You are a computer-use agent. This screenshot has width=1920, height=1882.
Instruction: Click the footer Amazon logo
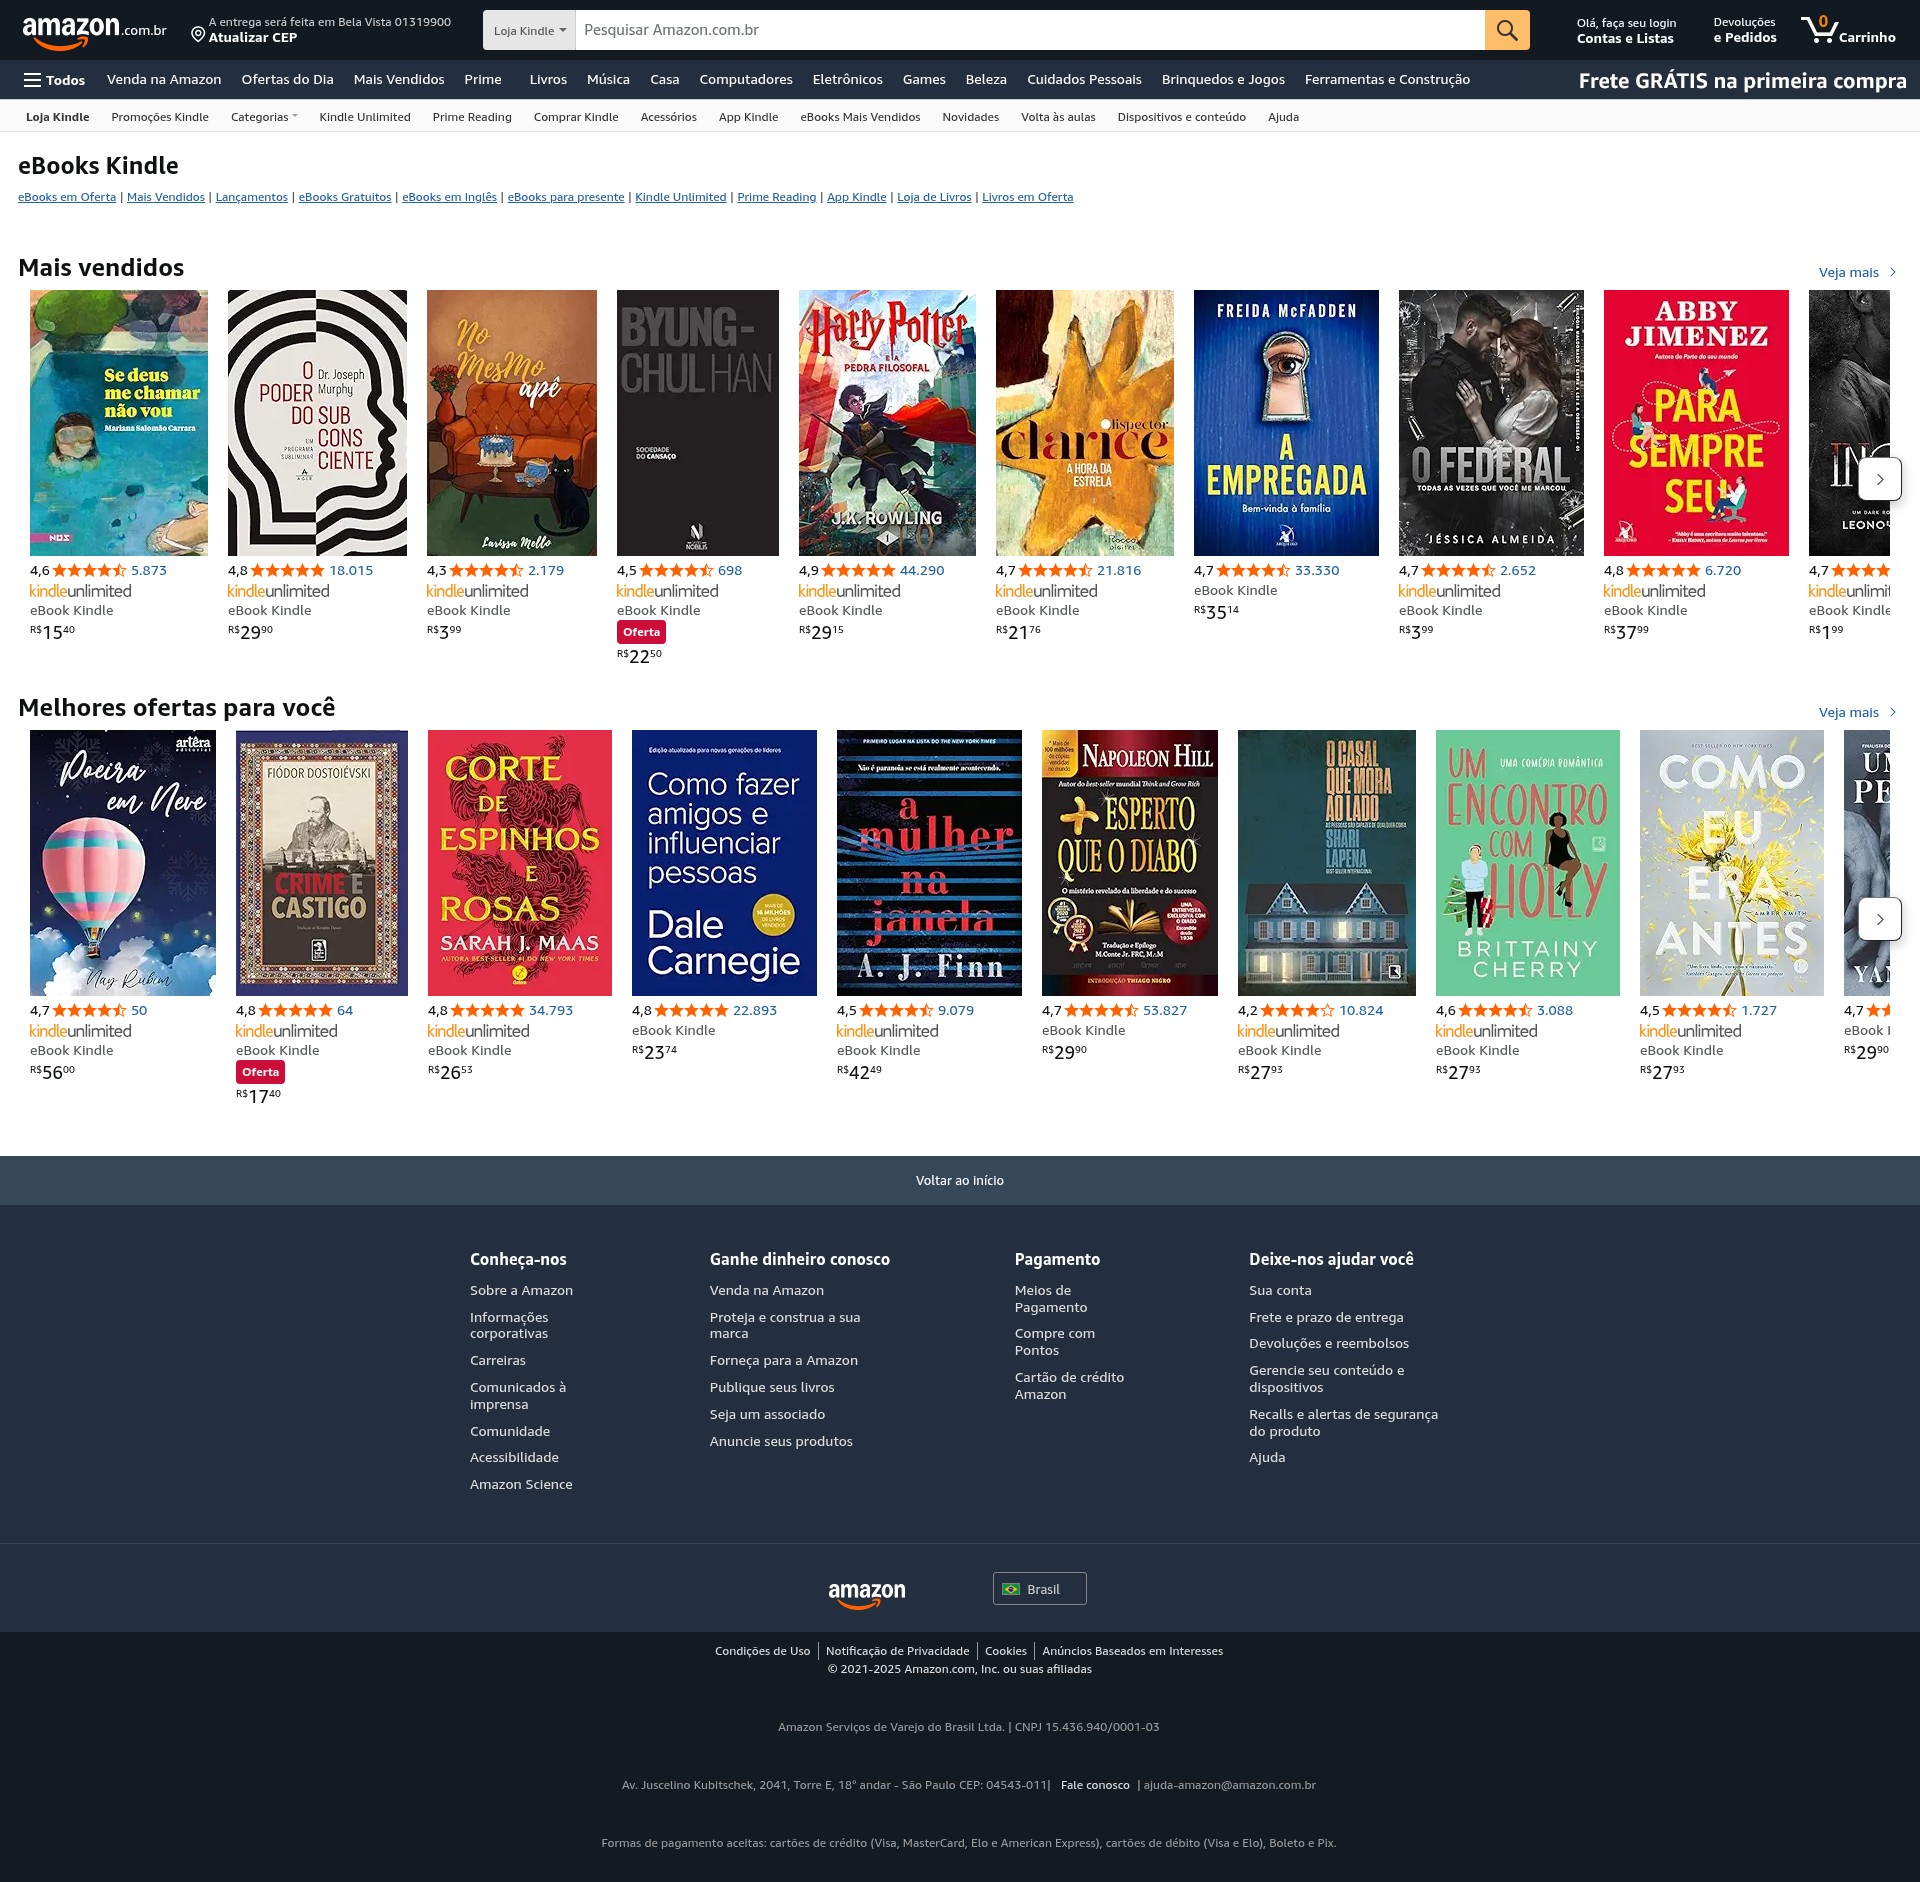coord(866,1594)
